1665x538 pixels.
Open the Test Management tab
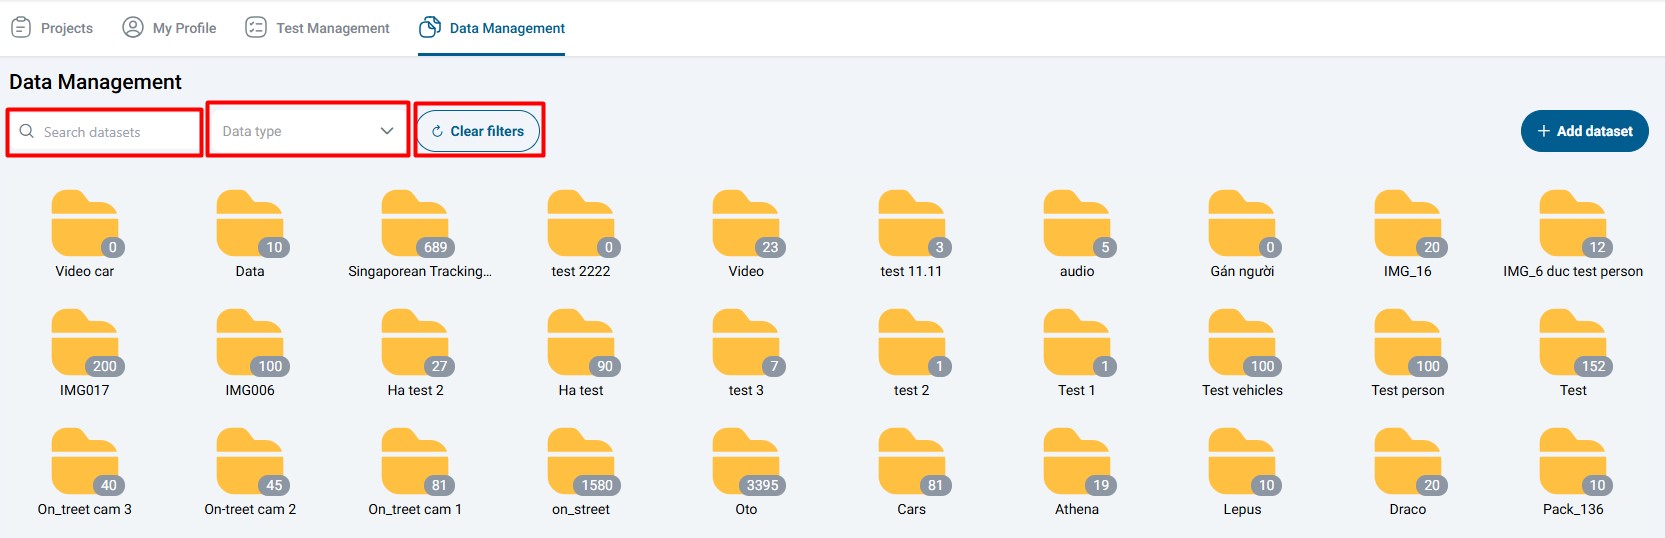click(318, 28)
